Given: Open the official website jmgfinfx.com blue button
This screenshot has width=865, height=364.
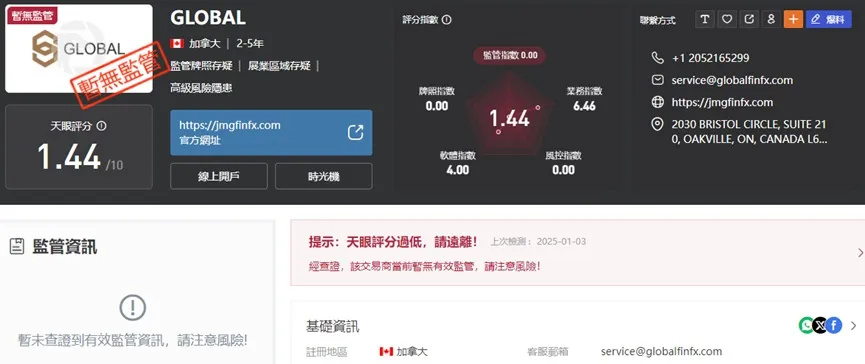Looking at the screenshot, I should point(271,132).
